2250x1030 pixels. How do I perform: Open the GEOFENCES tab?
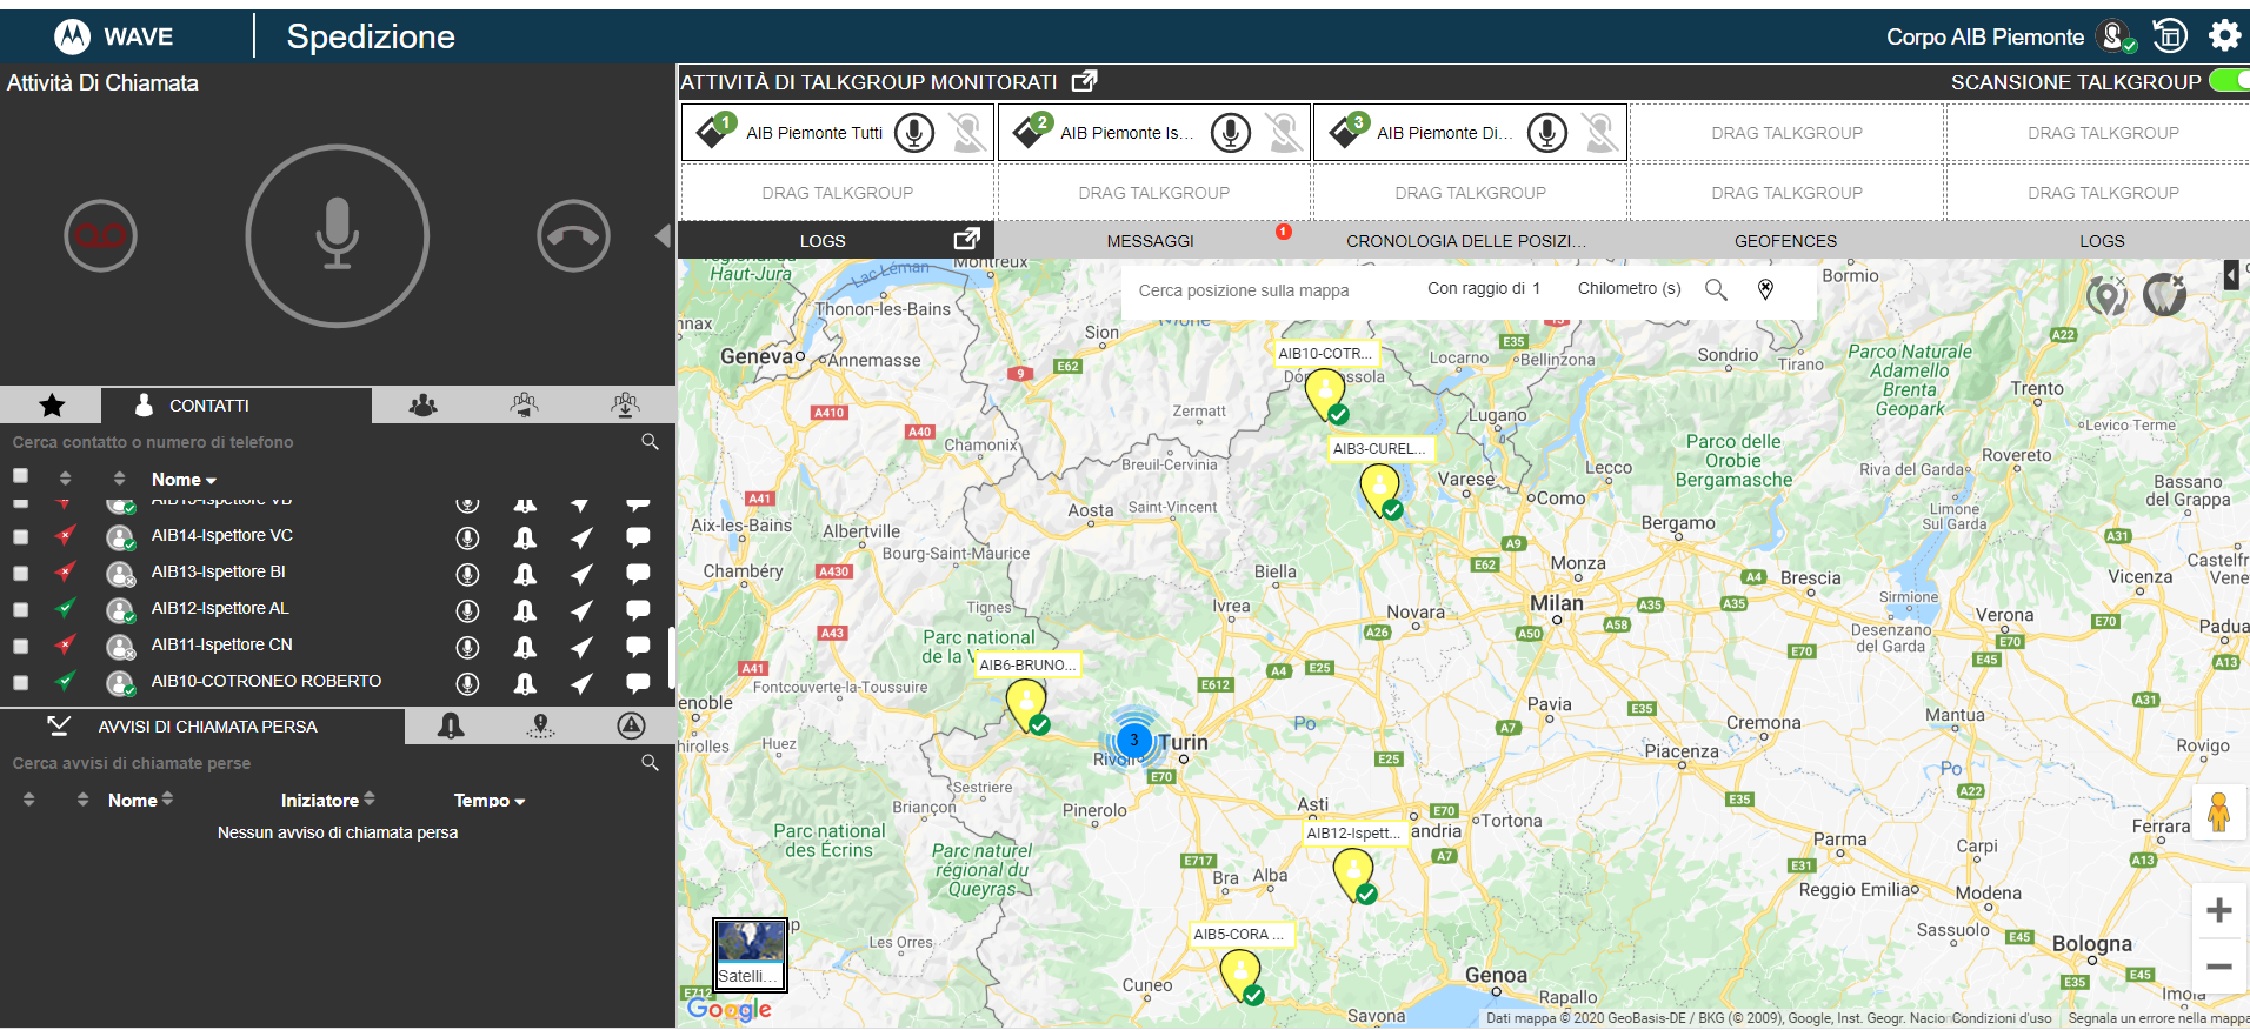tap(1785, 241)
